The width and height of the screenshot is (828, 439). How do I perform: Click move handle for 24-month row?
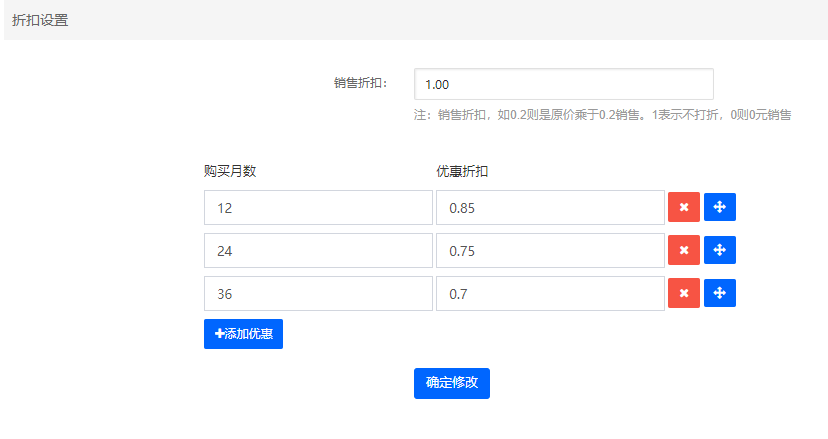click(720, 250)
